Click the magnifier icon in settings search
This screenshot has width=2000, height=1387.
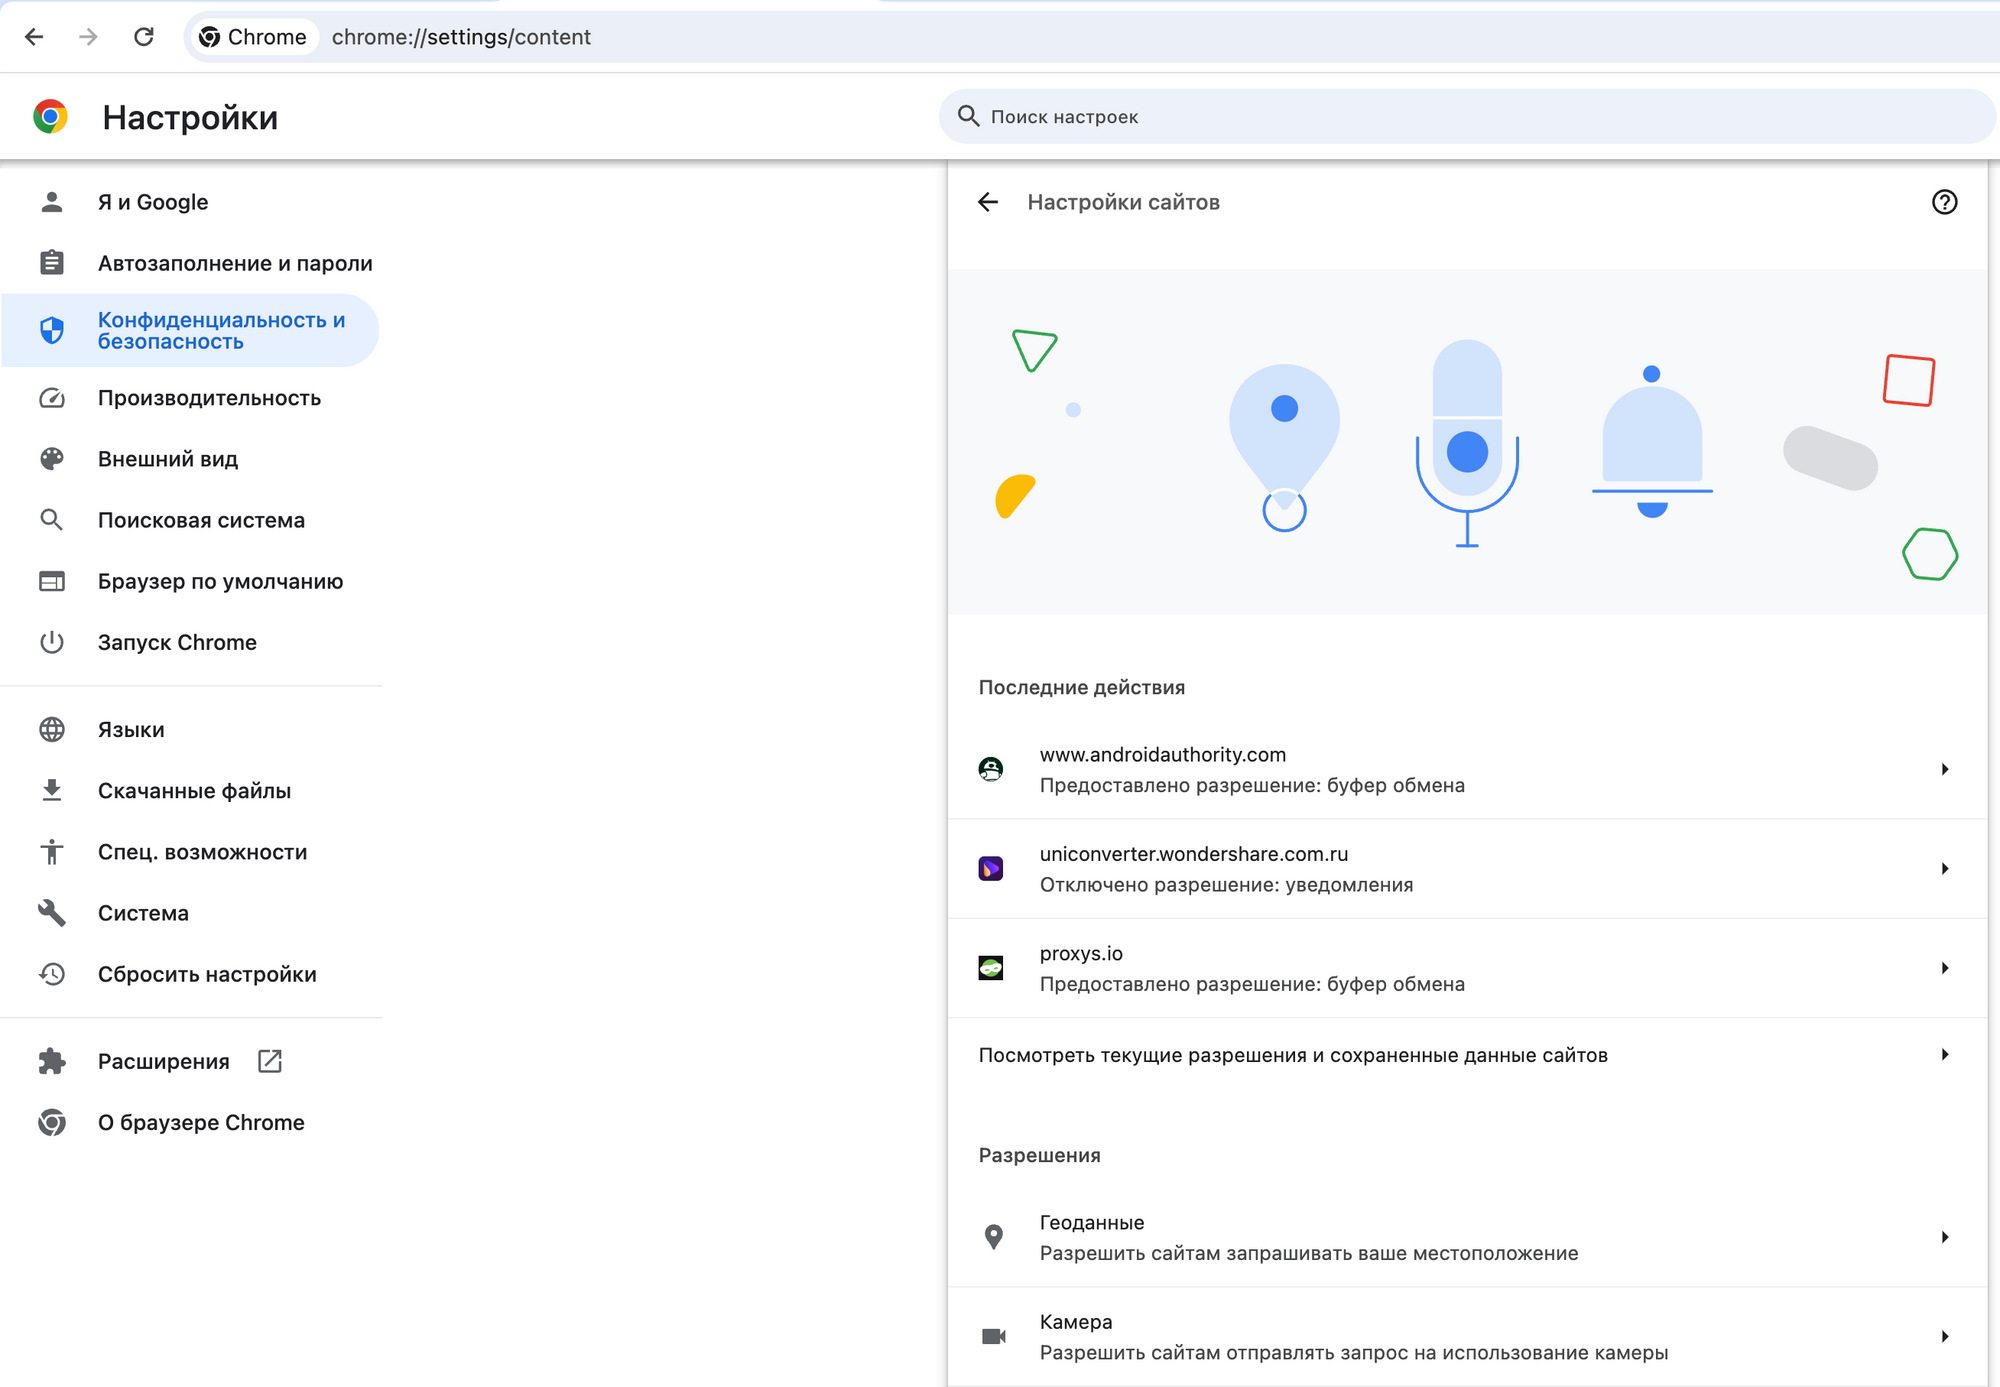tap(968, 116)
